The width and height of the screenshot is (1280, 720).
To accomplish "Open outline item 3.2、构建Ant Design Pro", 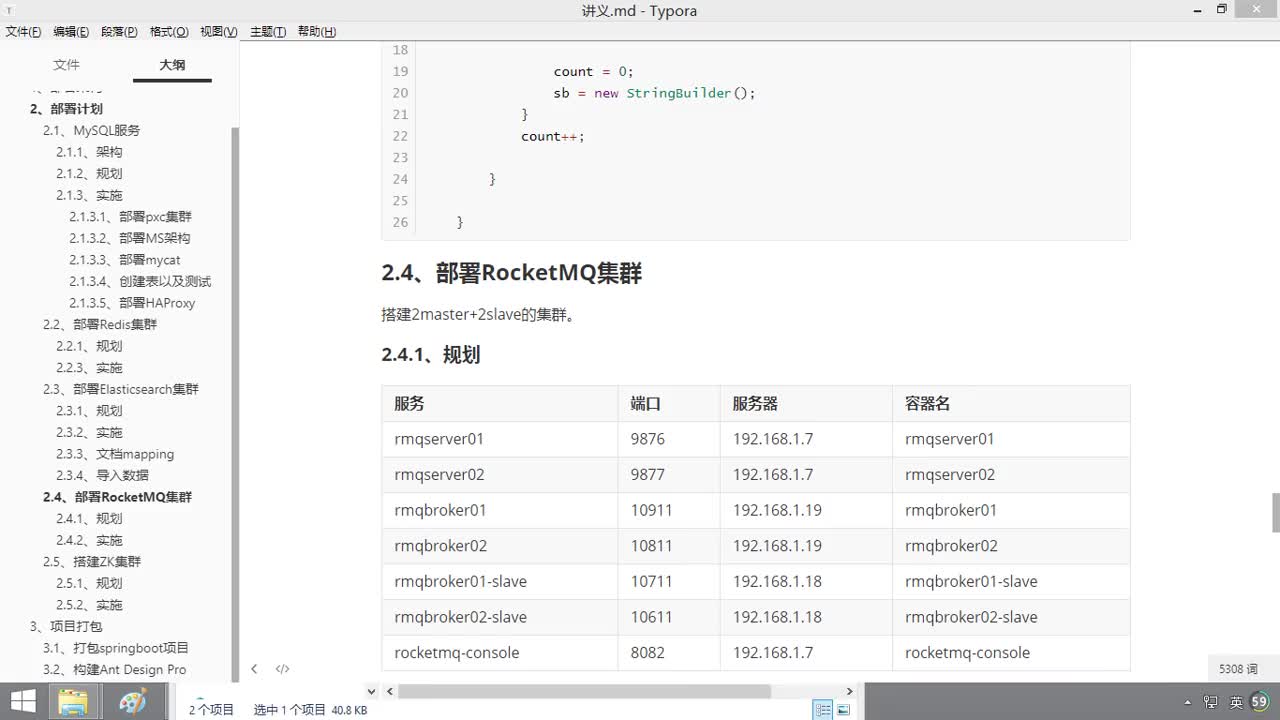I will (x=114, y=670).
